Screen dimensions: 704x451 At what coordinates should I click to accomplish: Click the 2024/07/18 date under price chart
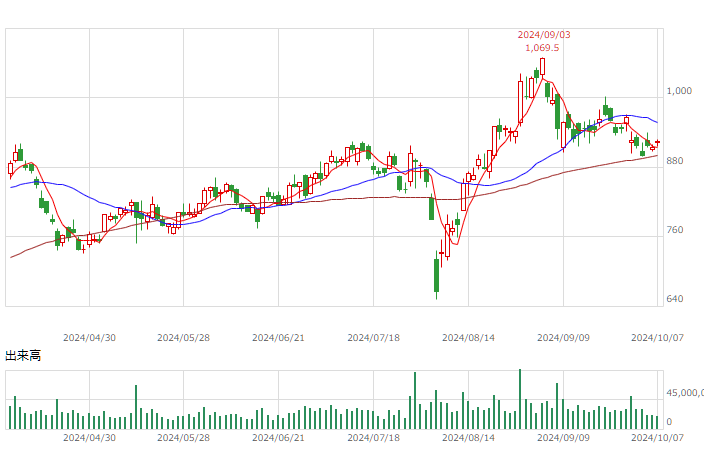tap(374, 338)
